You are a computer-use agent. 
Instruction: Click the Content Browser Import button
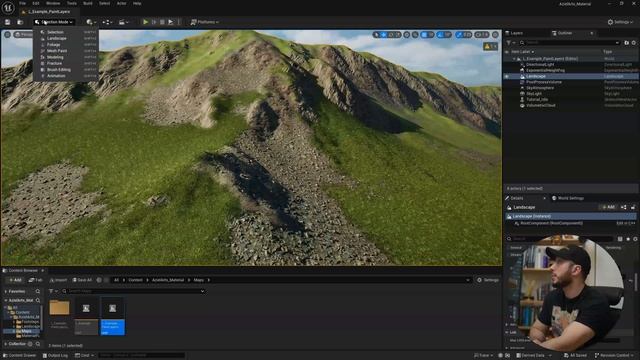(58, 280)
